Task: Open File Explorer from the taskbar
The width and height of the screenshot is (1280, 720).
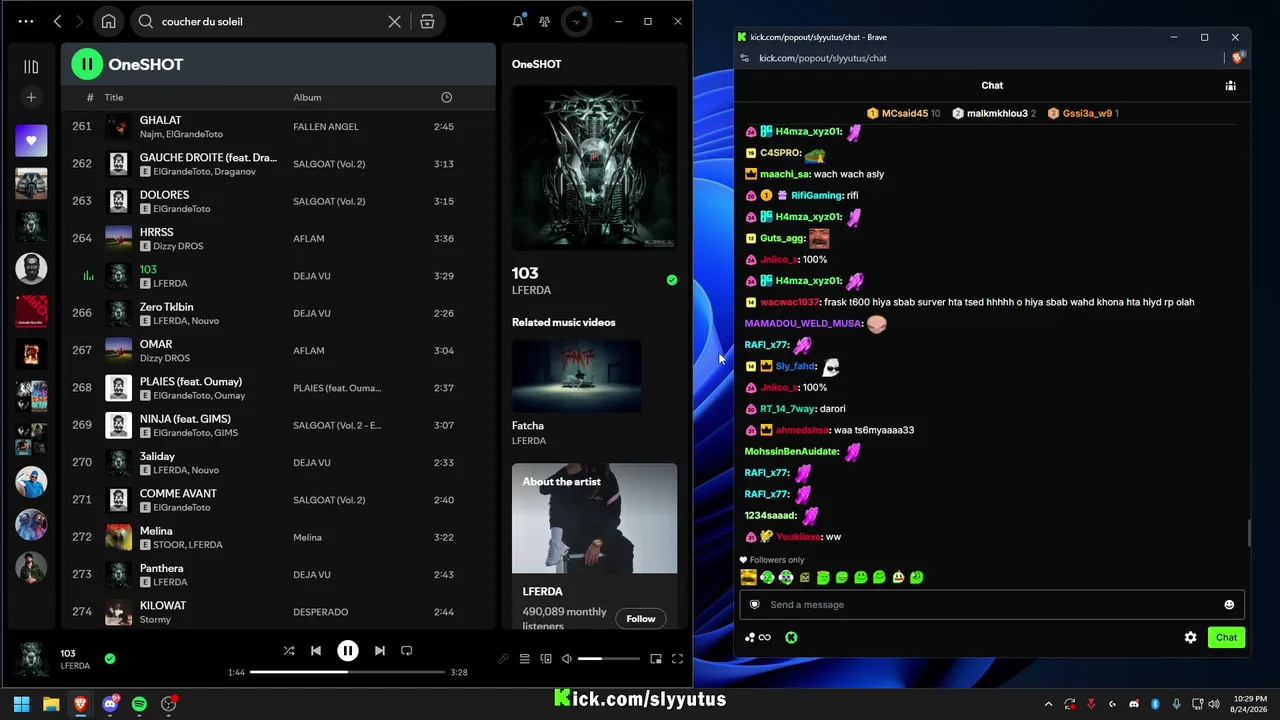Action: (x=51, y=704)
